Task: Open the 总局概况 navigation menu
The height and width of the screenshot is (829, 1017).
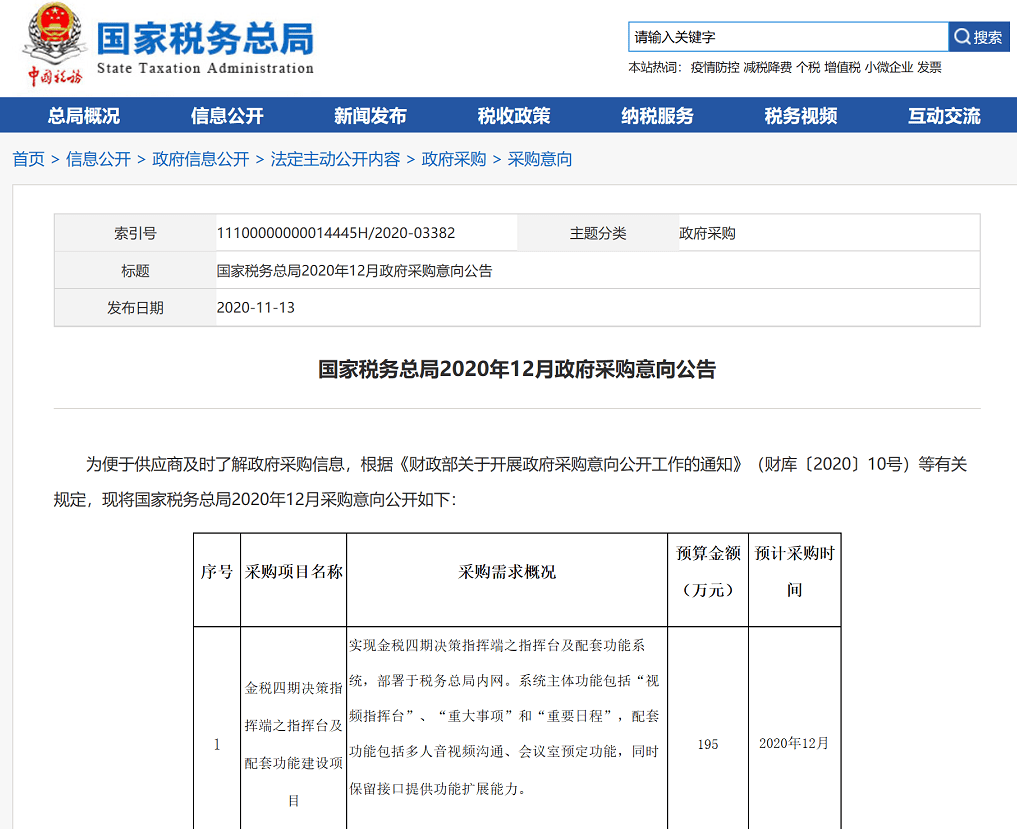Action: pos(84,116)
